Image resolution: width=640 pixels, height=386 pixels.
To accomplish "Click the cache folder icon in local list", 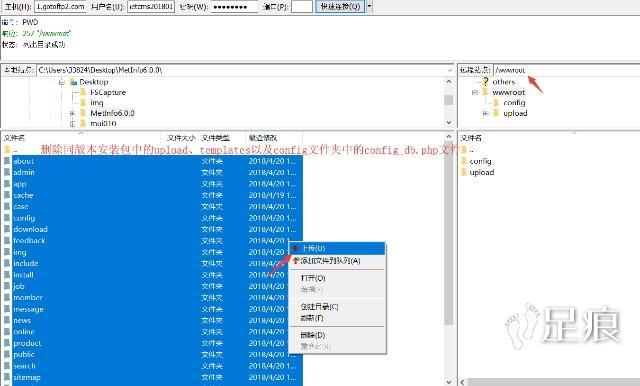I will (x=7, y=195).
